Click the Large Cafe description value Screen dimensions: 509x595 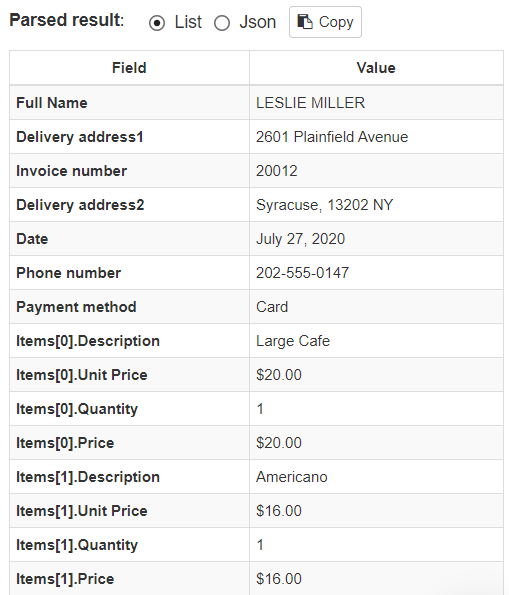(293, 341)
